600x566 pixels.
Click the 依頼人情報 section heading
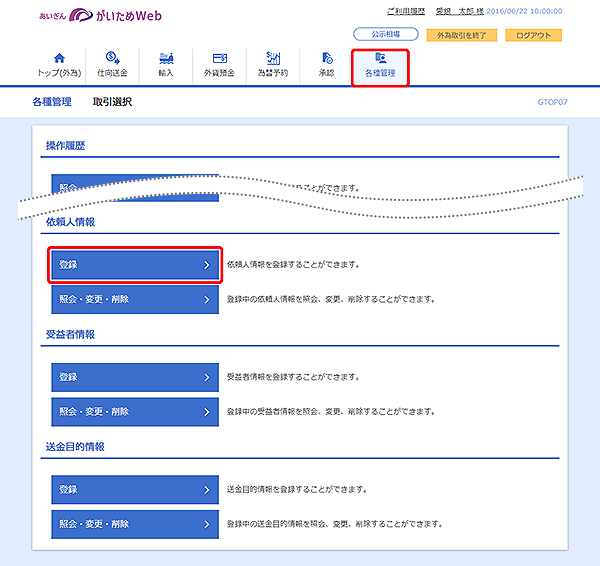[70, 222]
